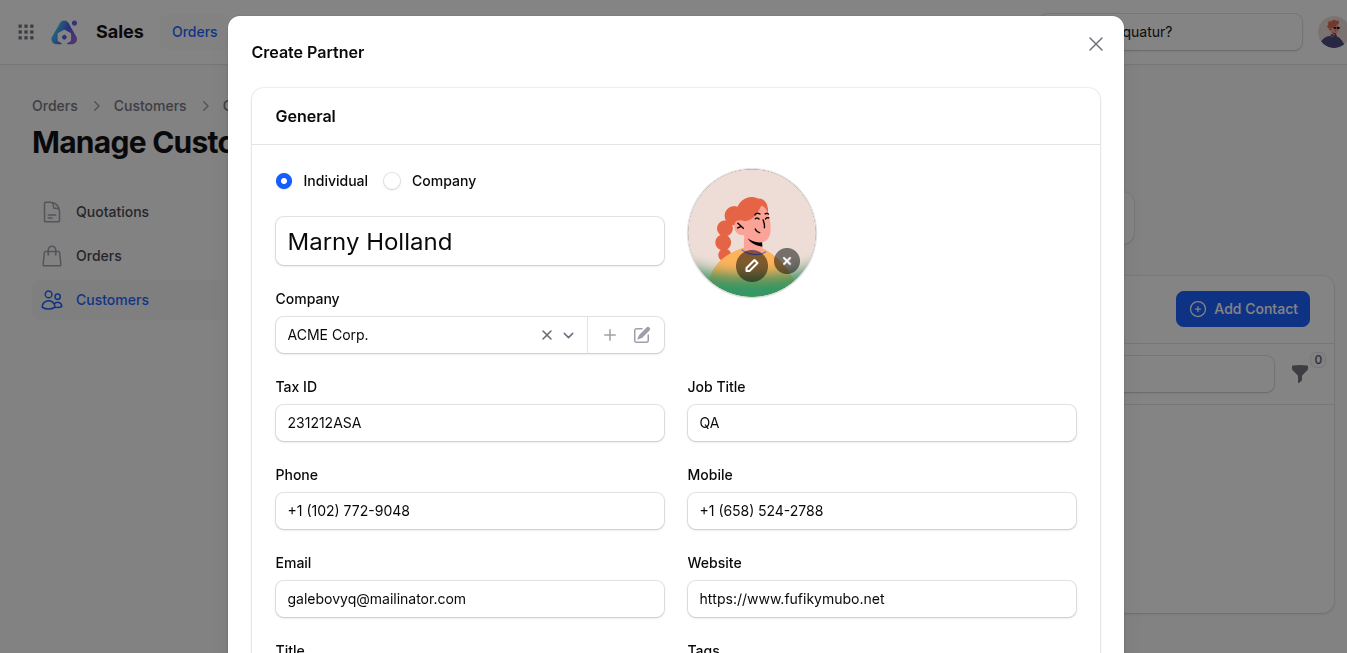Remove the avatar with the x icon
This screenshot has width=1347, height=653.
pyautogui.click(x=786, y=260)
